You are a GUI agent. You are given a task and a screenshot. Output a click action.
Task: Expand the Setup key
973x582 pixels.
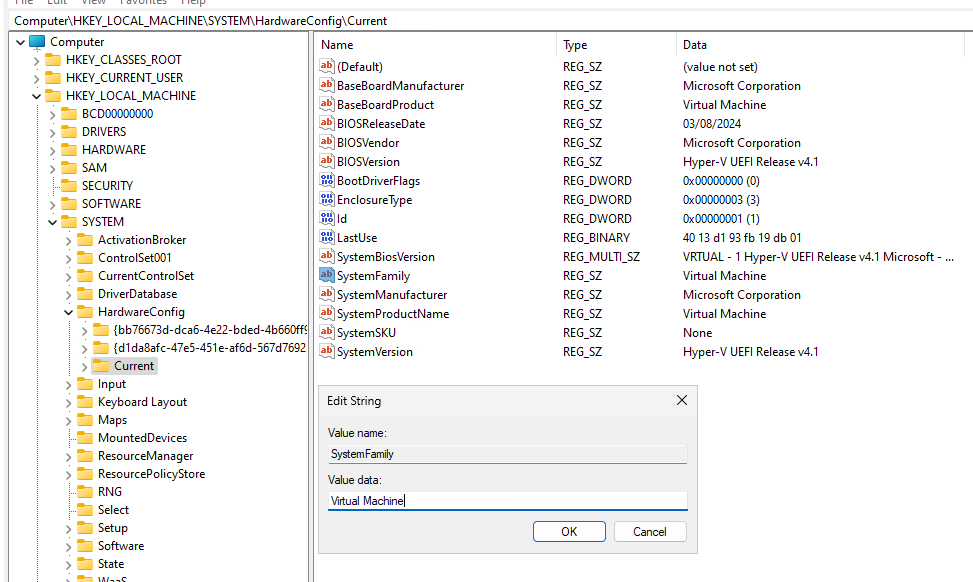coord(69,529)
